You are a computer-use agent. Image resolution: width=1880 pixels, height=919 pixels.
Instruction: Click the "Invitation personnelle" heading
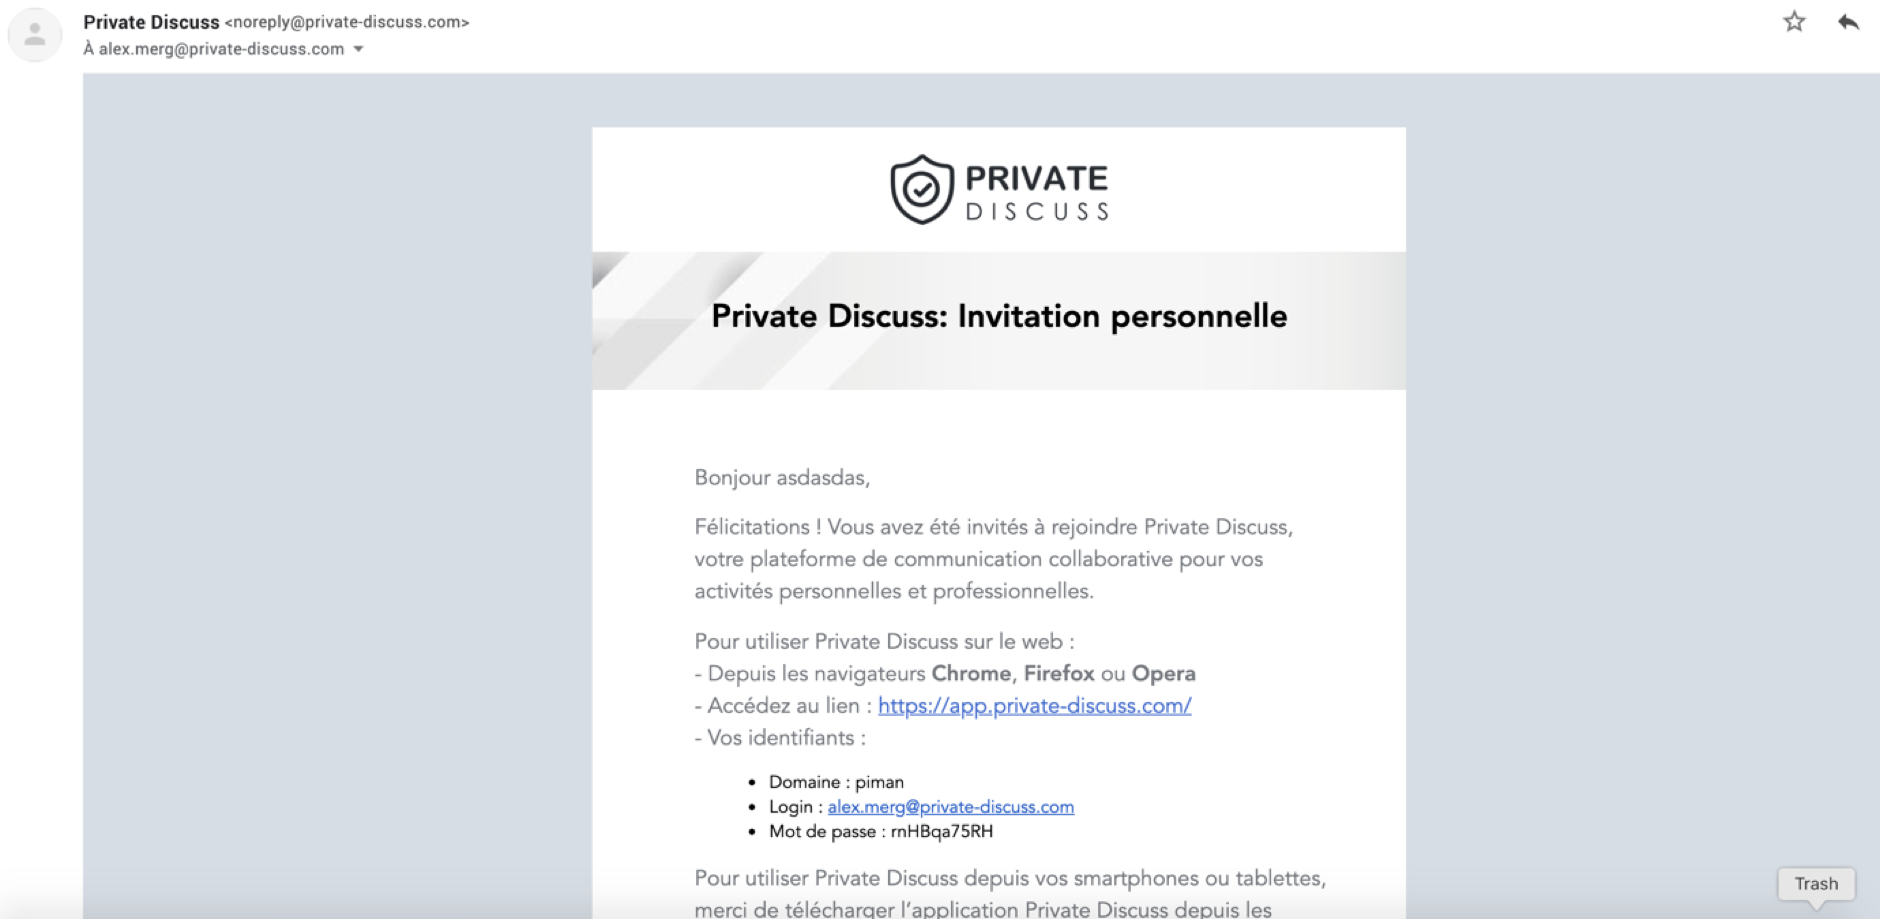point(998,317)
